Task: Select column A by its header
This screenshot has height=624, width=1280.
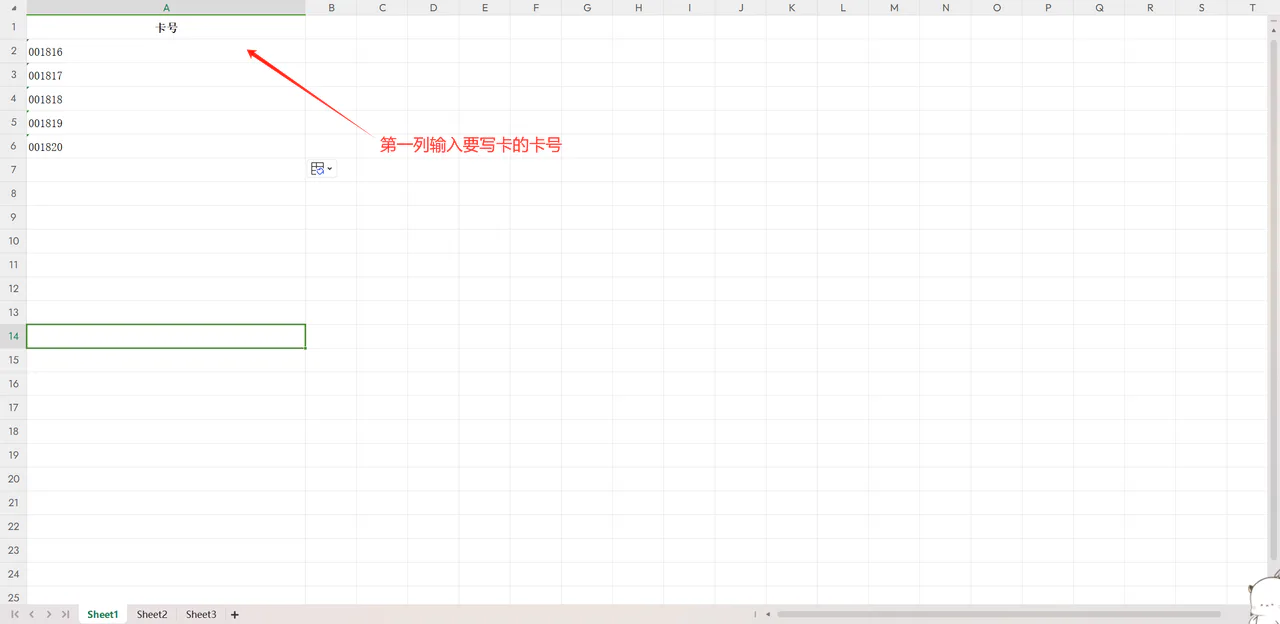Action: pos(166,8)
